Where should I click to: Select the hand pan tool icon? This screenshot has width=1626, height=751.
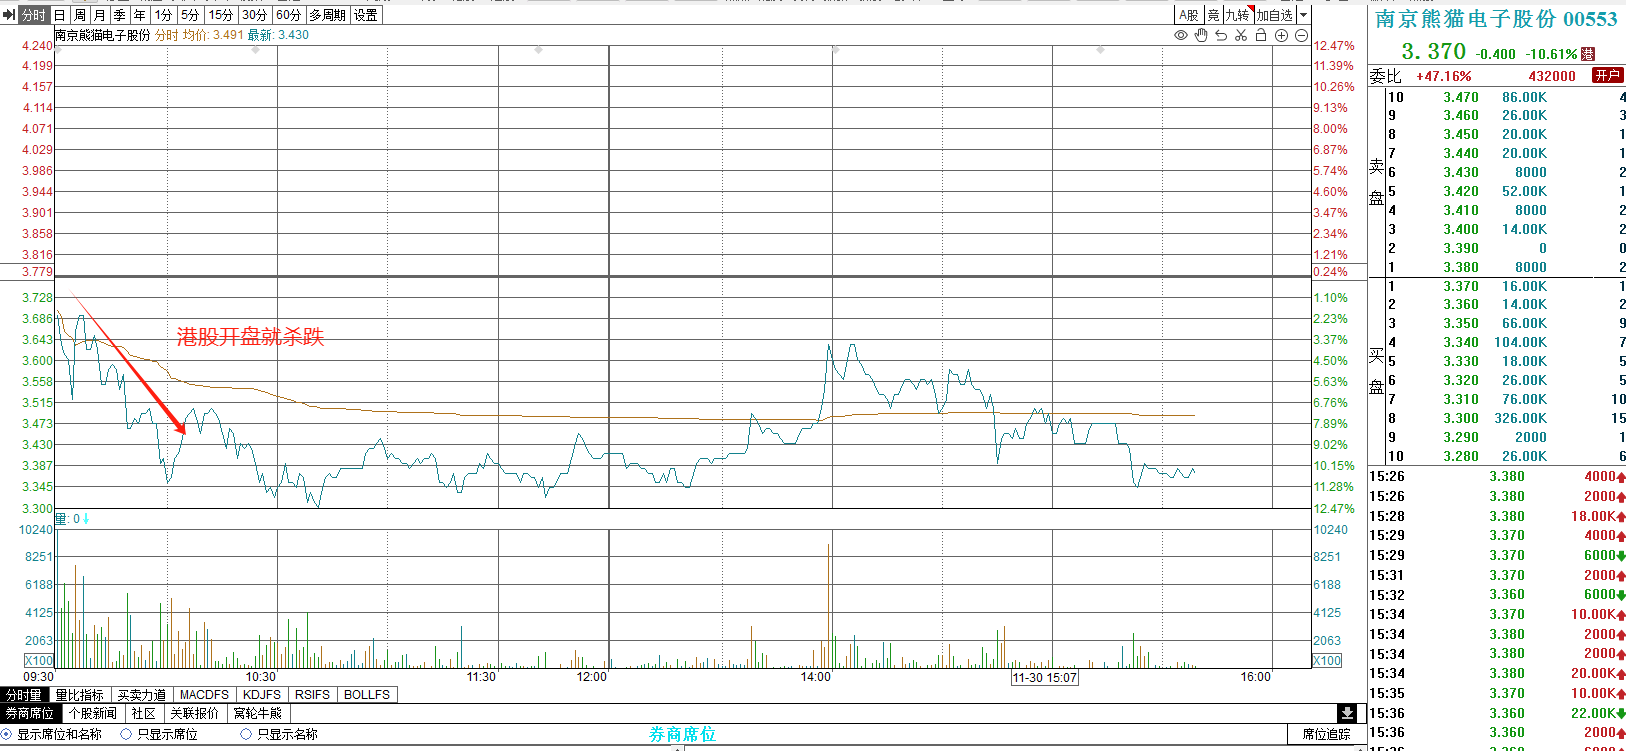pos(1201,35)
